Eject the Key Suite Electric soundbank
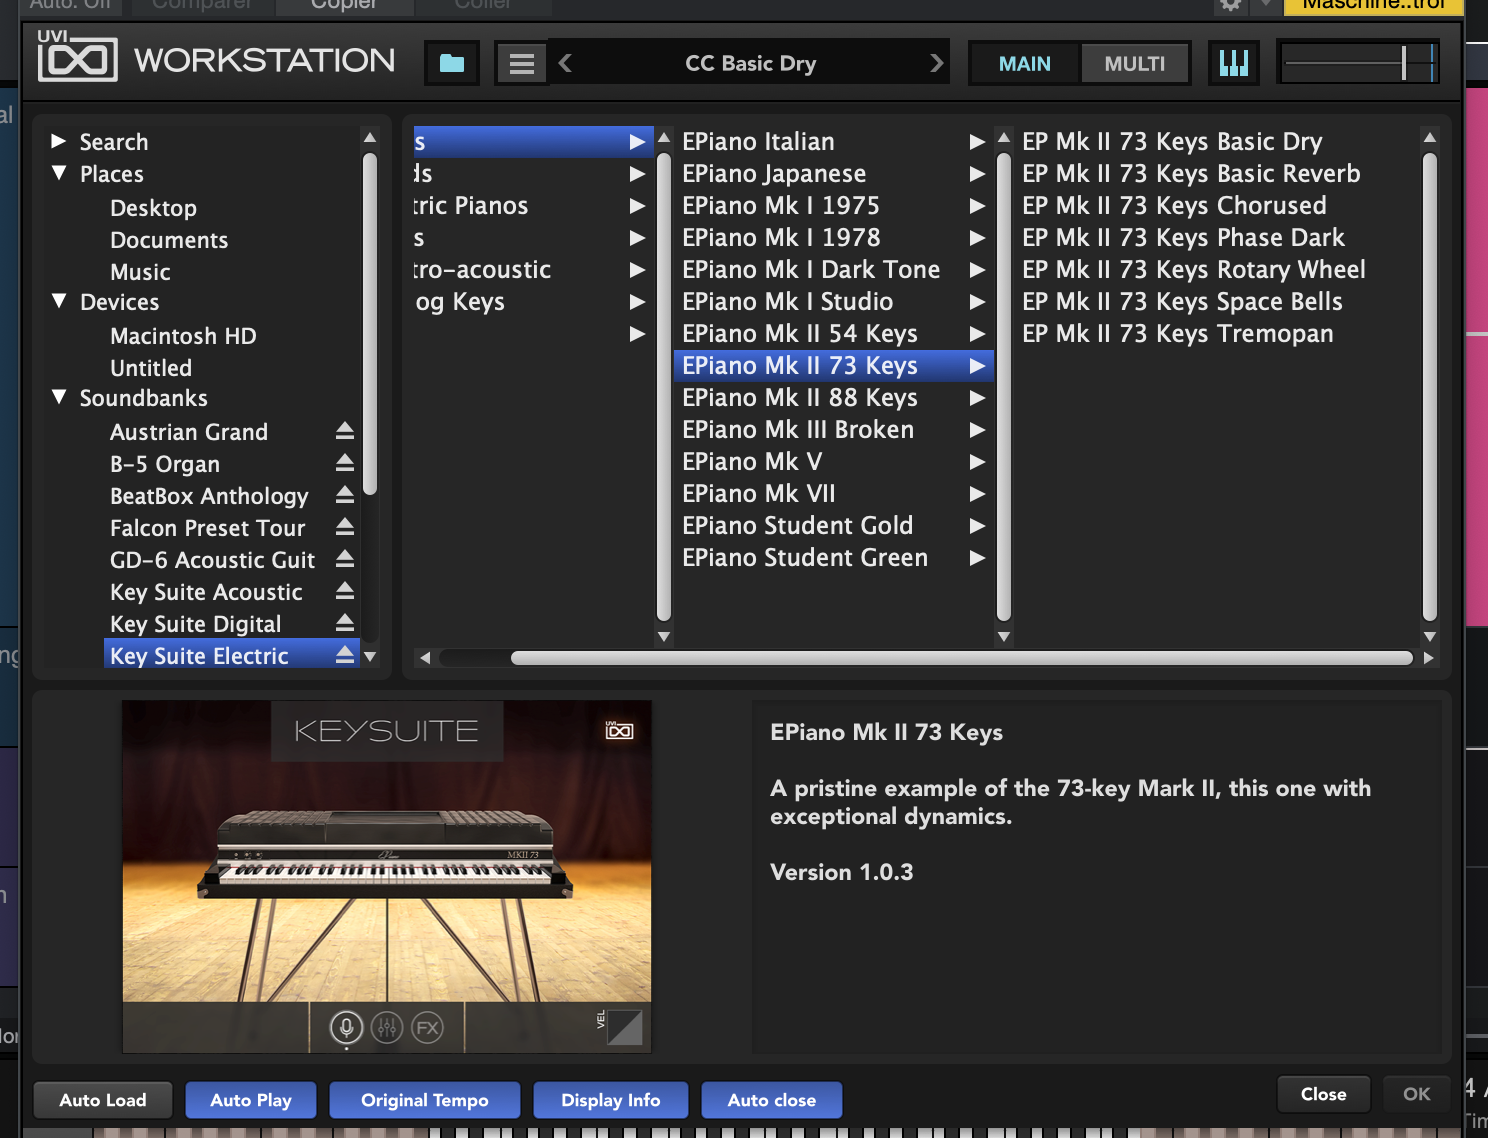The image size is (1488, 1138). [x=345, y=655]
